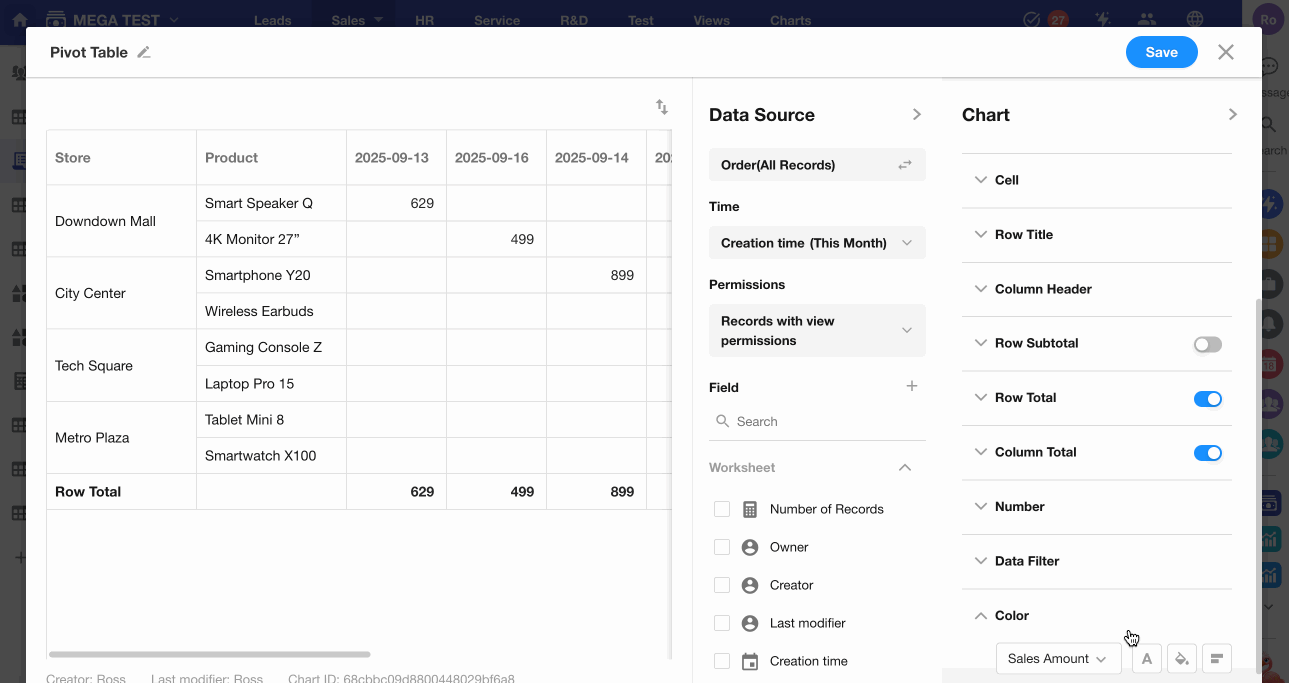Click the Save button

point(1161,53)
